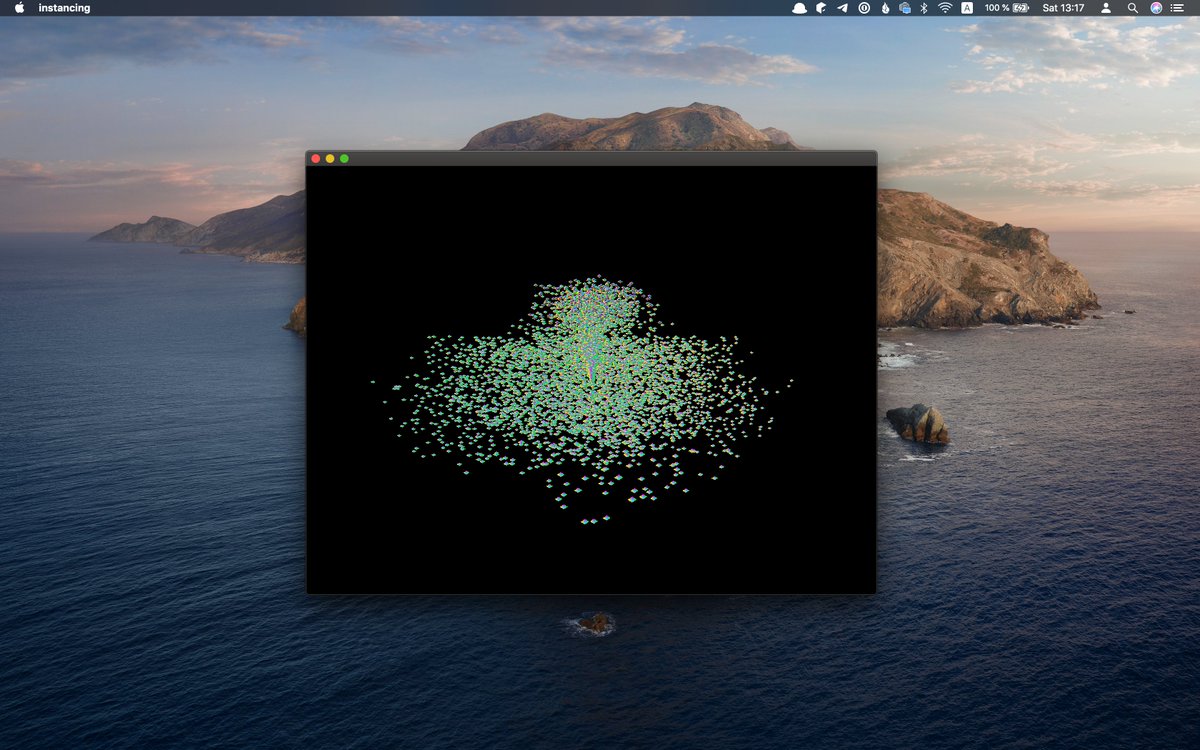This screenshot has width=1200, height=750.
Task: Open the keyboard input source menu
Action: [967, 7]
